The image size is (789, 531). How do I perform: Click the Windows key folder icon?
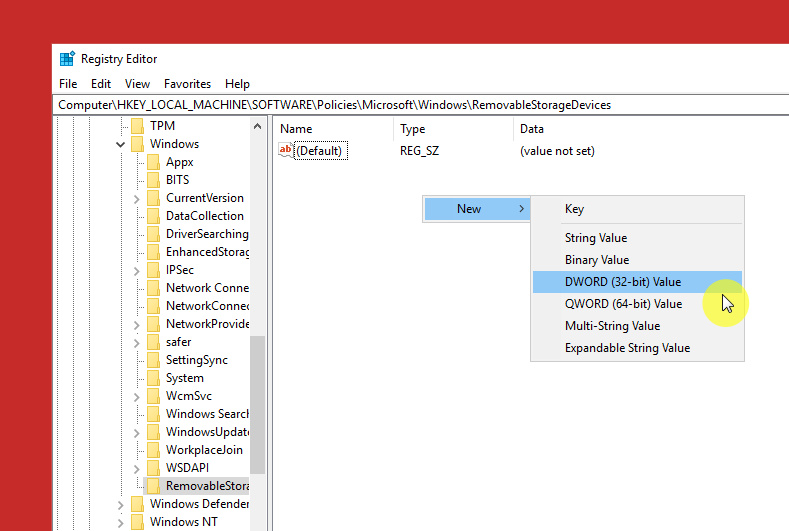[x=137, y=144]
